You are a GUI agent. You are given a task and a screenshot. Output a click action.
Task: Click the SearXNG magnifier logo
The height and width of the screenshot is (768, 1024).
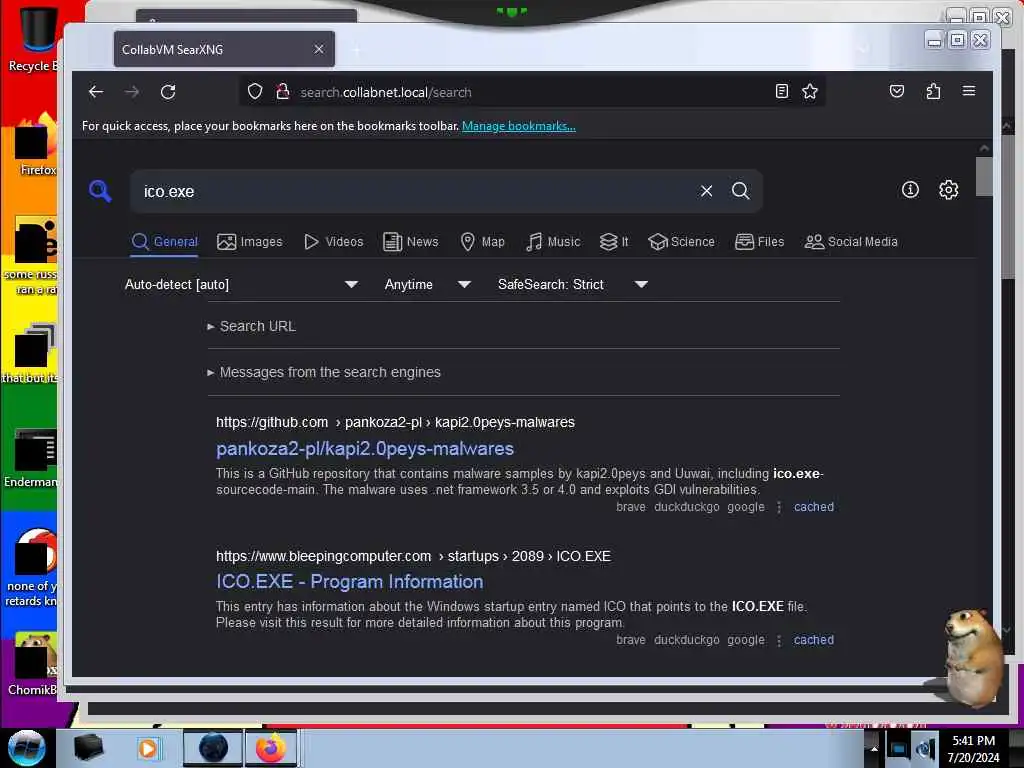(x=100, y=191)
